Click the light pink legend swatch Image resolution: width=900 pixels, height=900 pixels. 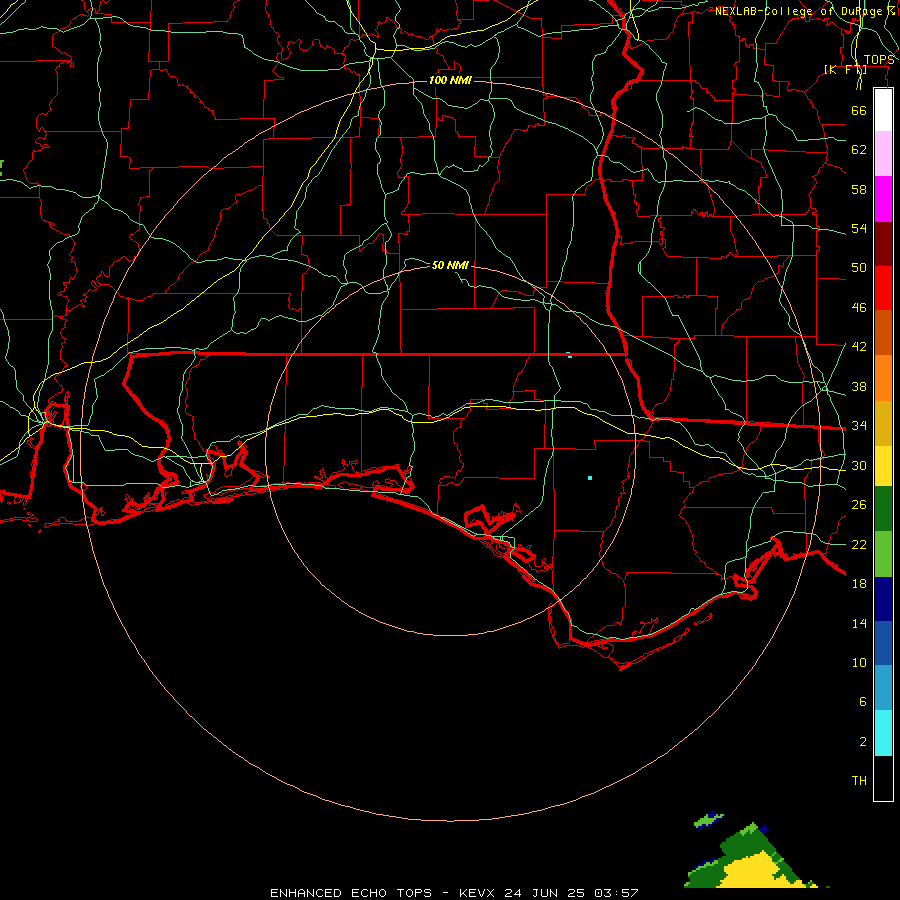tap(883, 153)
